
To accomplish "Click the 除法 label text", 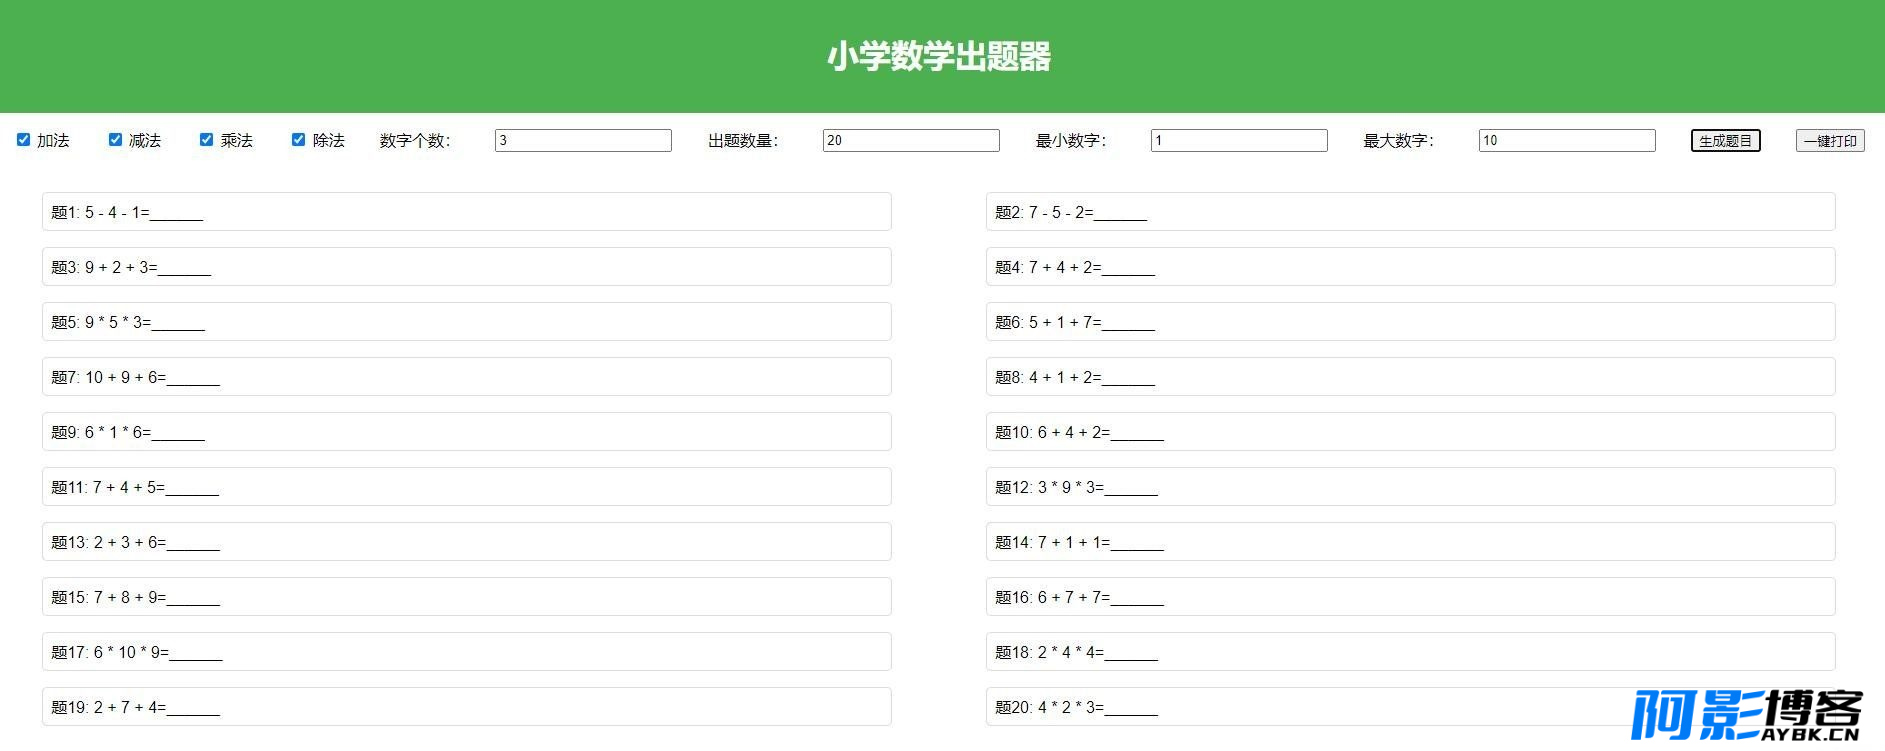I will (329, 141).
